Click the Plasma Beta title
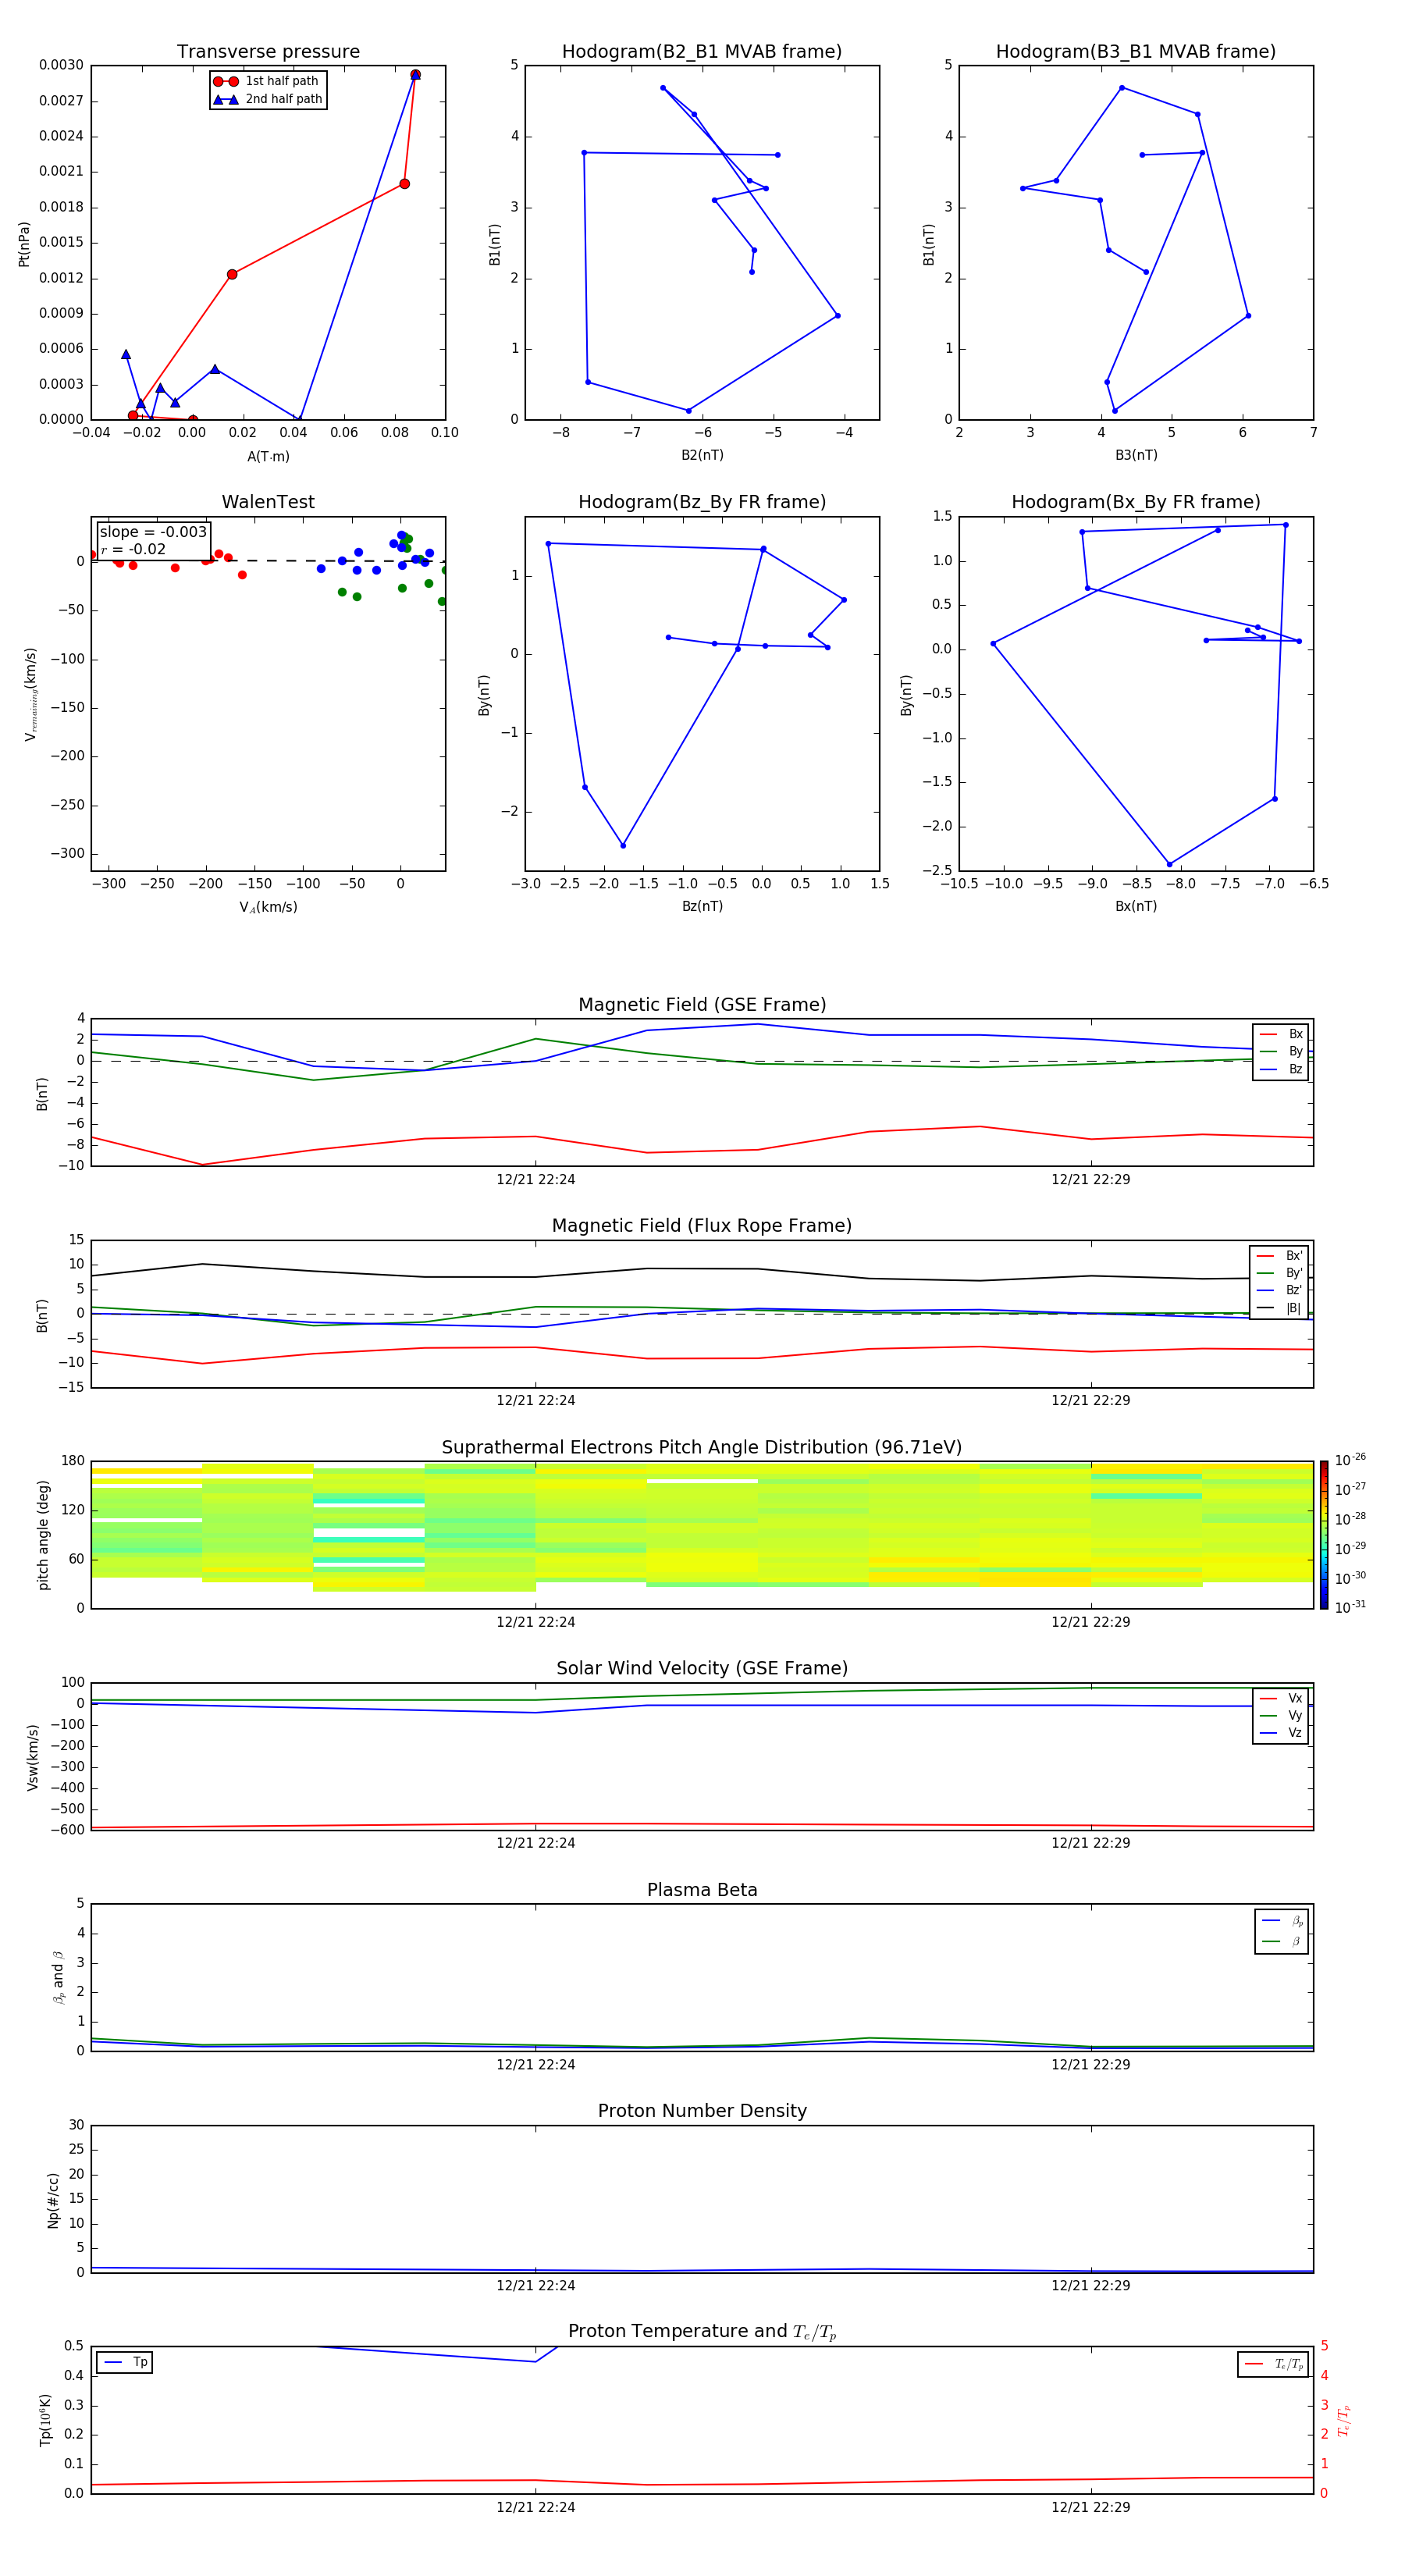Screen dimensions: 1405x2576 coord(702,1891)
